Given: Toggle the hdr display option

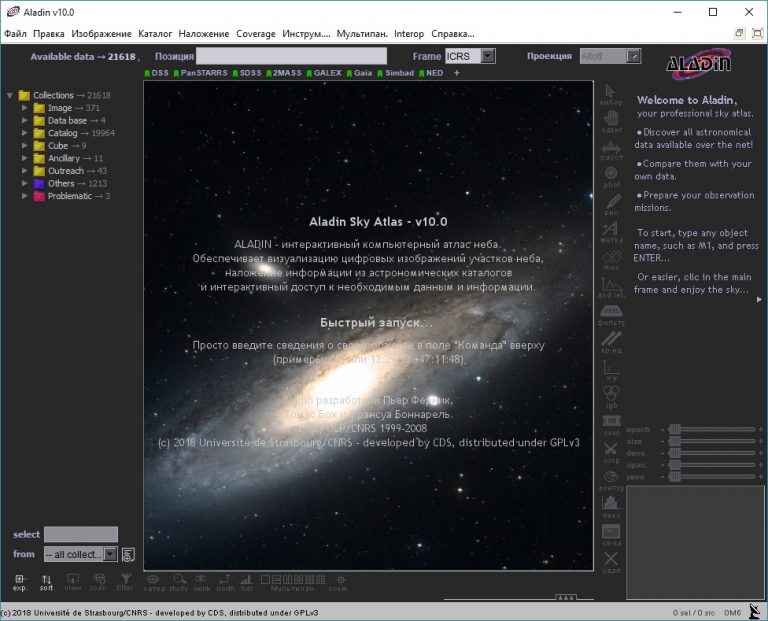Looking at the screenshot, I should point(247,583).
